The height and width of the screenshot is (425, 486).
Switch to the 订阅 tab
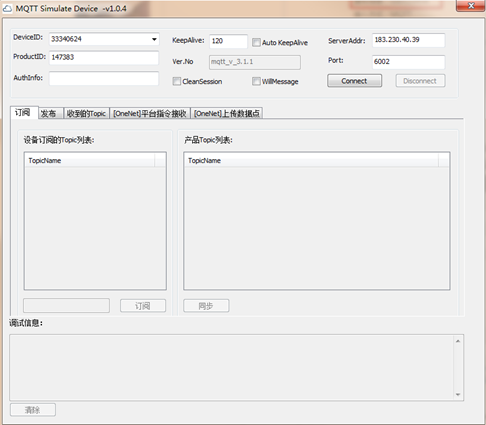[24, 112]
